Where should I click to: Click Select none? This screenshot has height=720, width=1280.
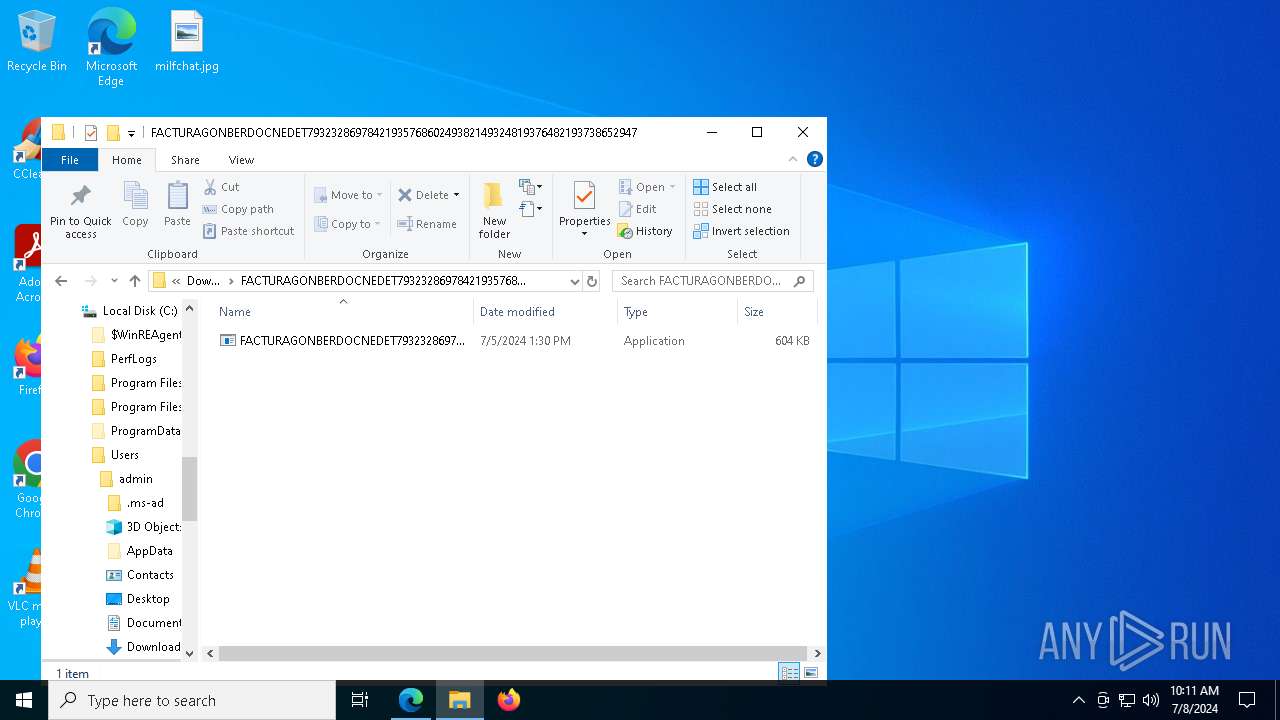tap(732, 209)
